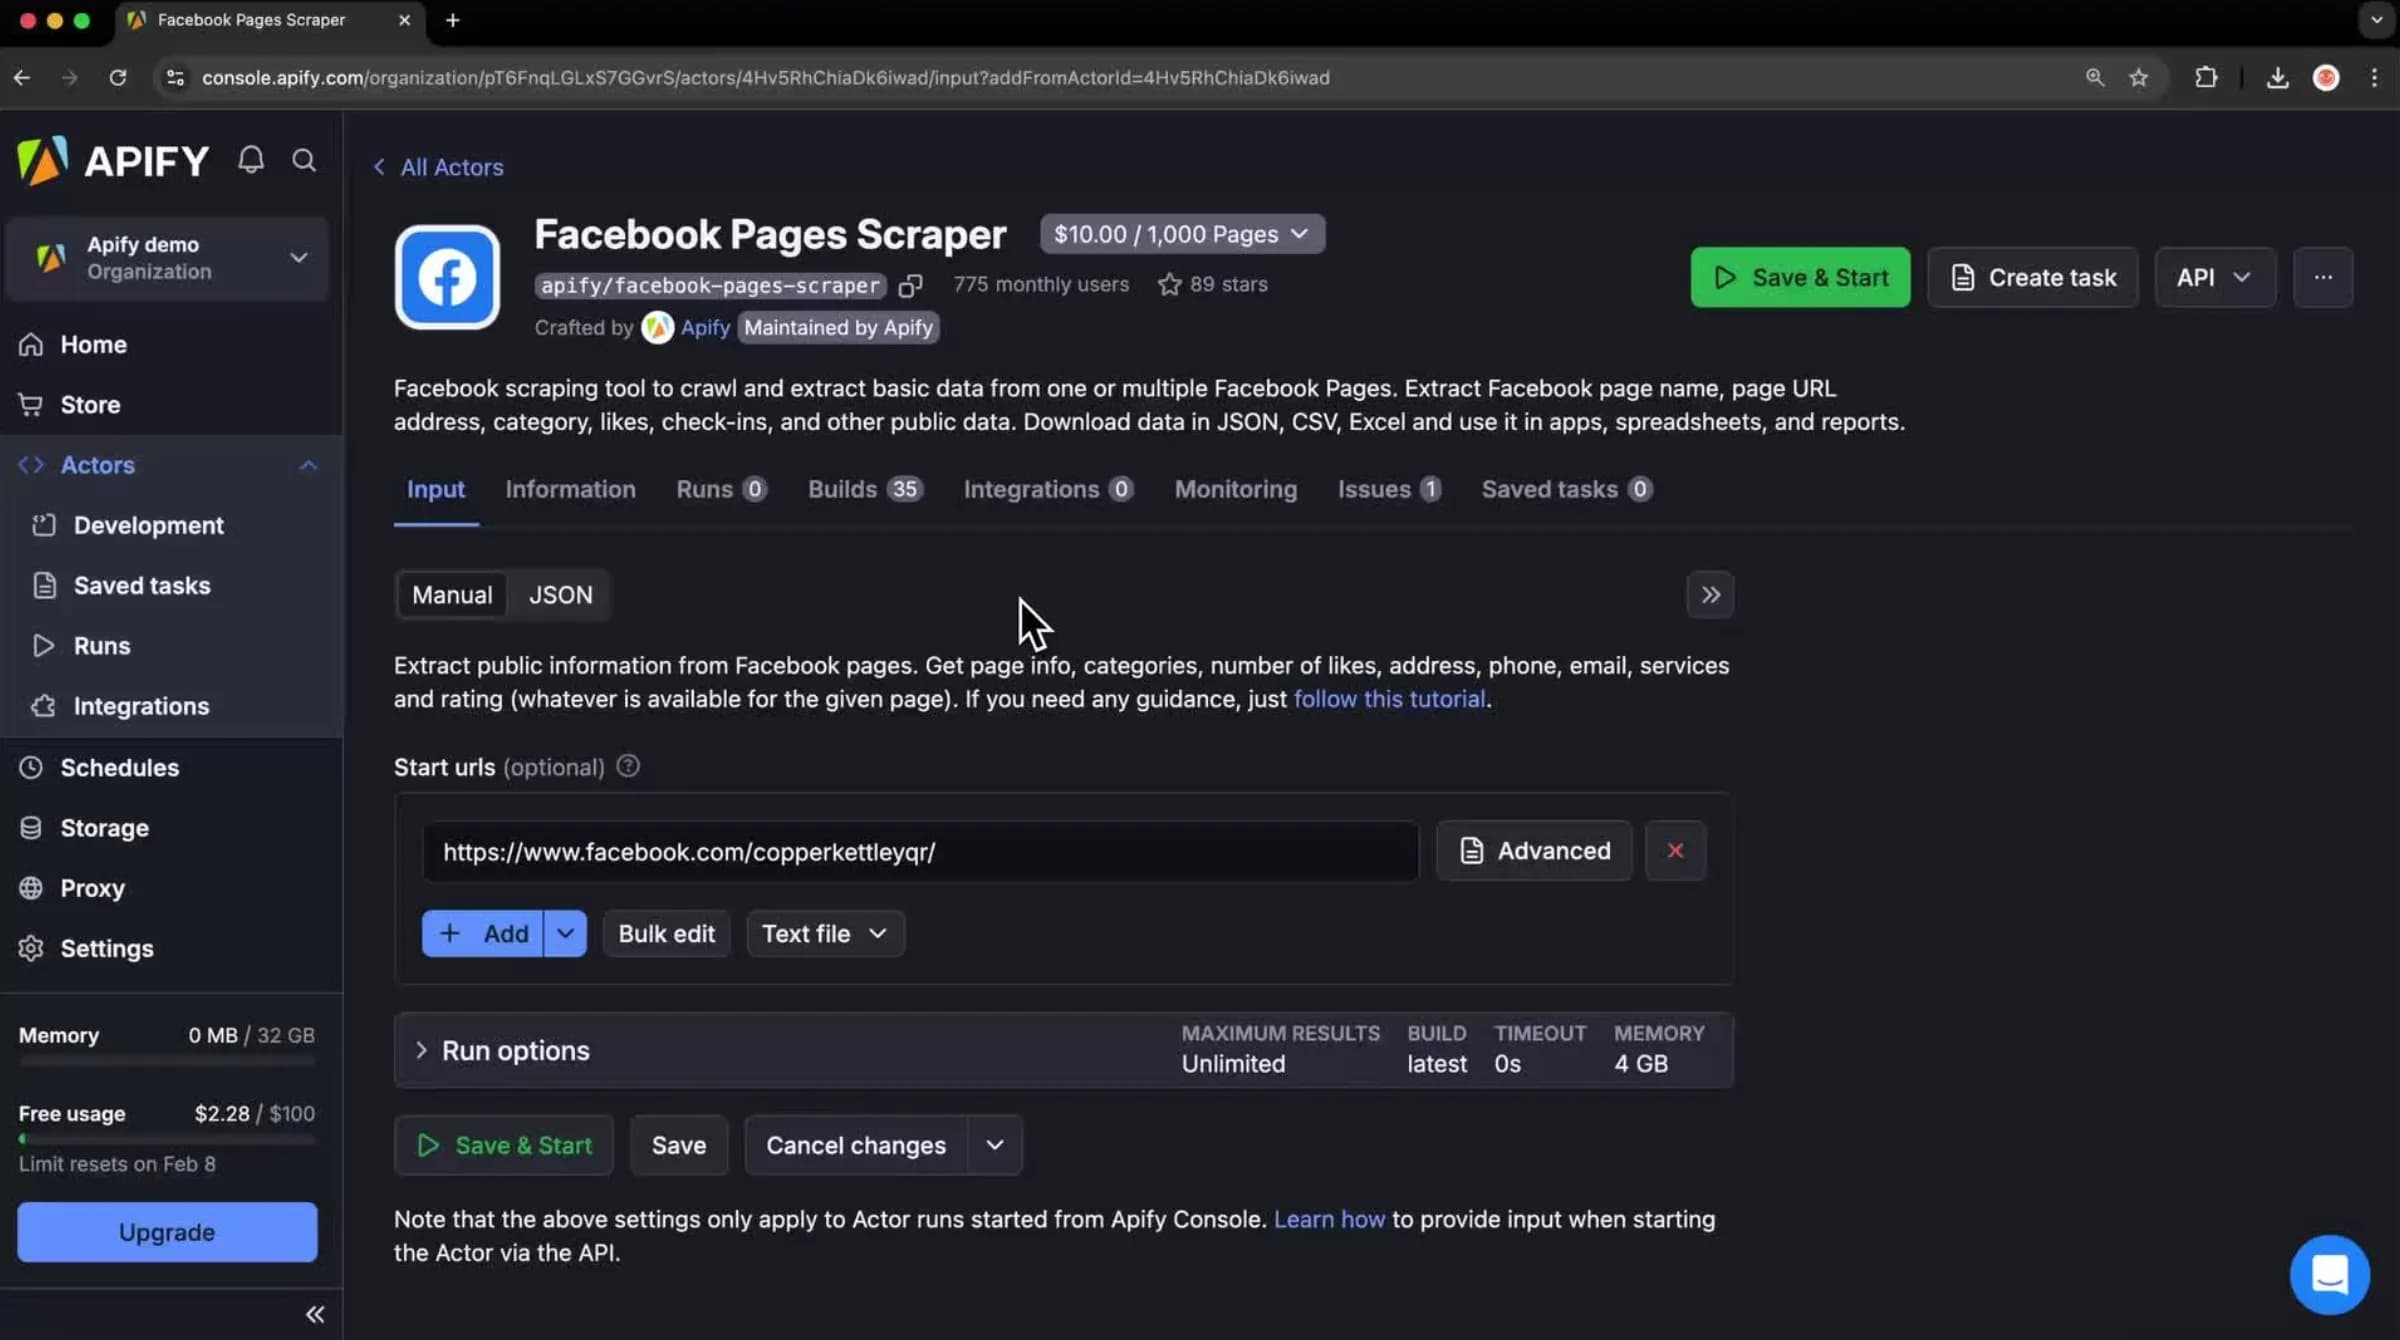
Task: Open the sidebar search magnifier
Action: click(304, 160)
